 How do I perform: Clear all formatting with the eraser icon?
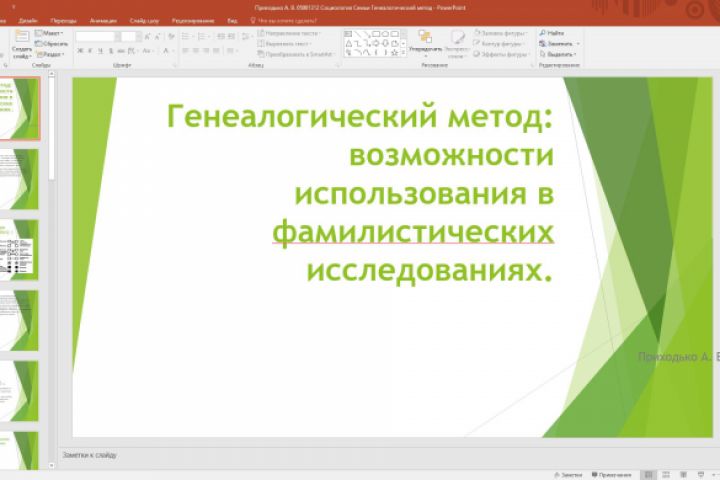click(x=171, y=37)
